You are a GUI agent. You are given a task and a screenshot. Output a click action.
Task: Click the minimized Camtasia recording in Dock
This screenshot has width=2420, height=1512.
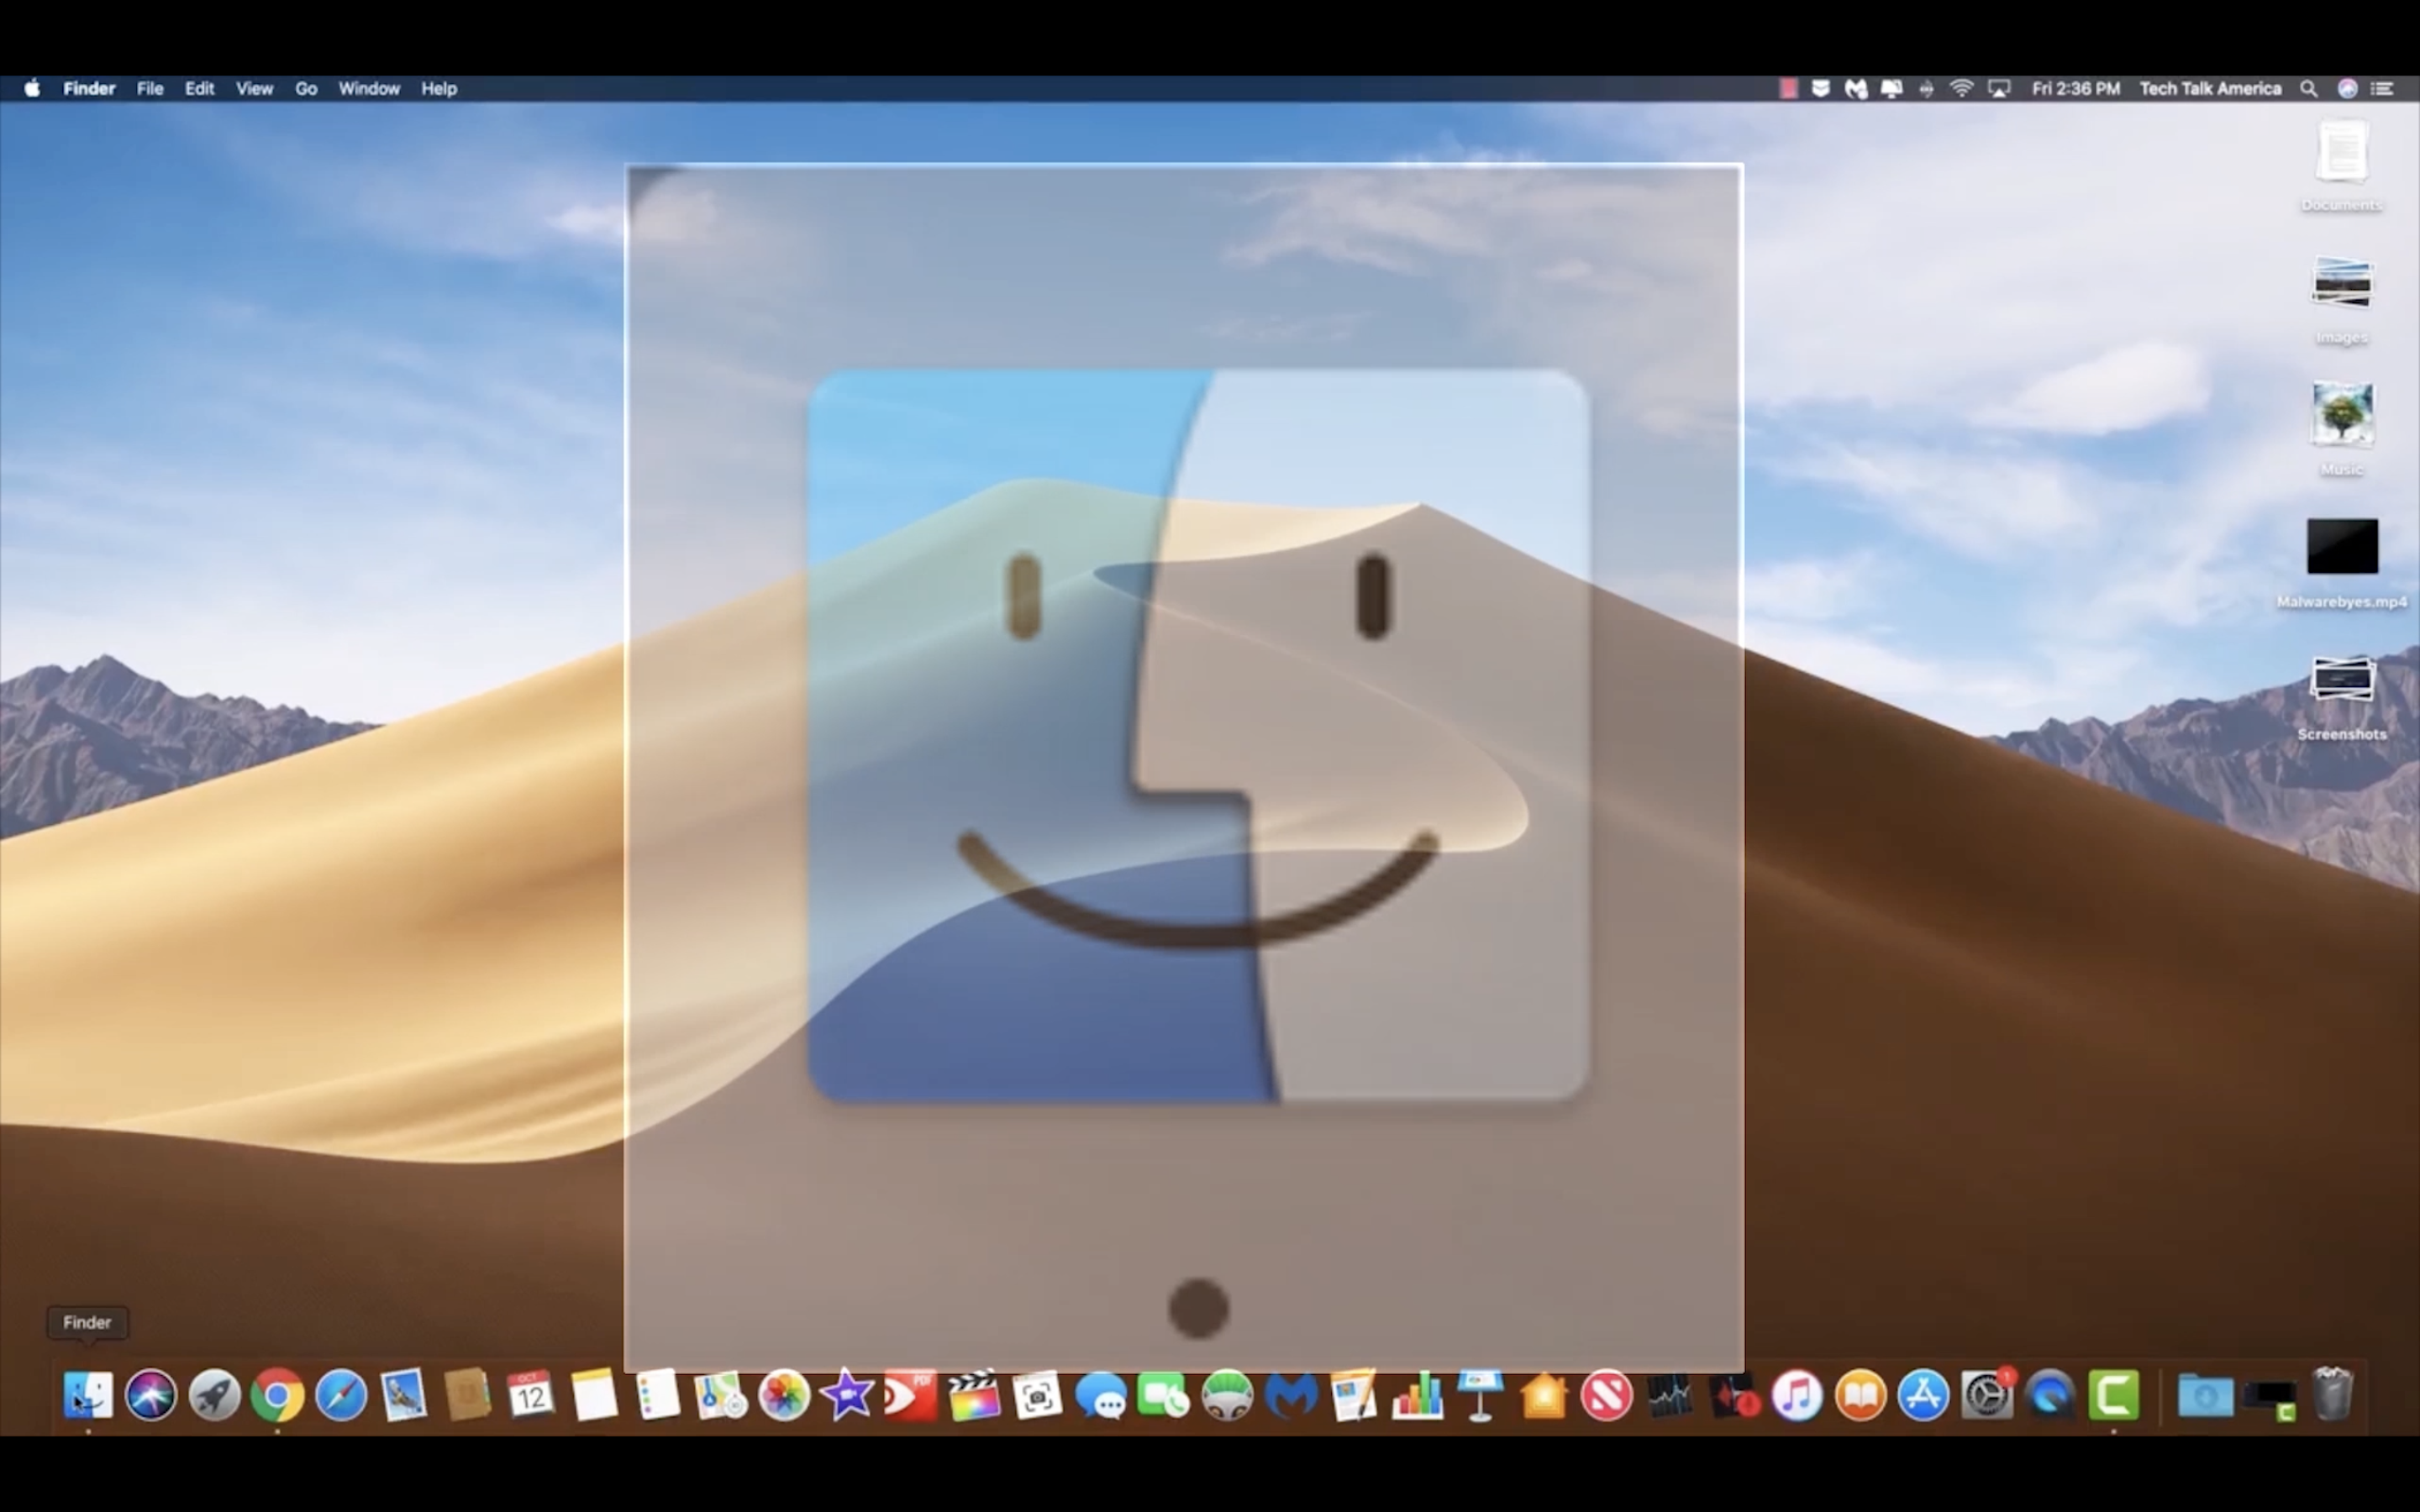point(2269,1398)
